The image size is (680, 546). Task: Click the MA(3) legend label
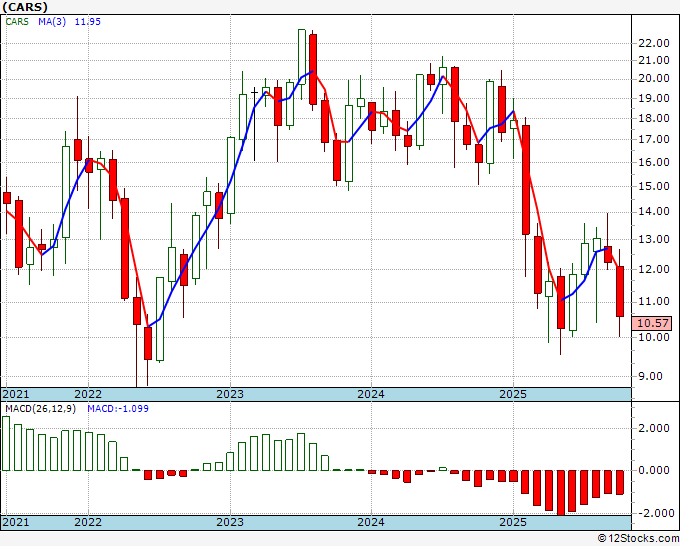[x=52, y=22]
